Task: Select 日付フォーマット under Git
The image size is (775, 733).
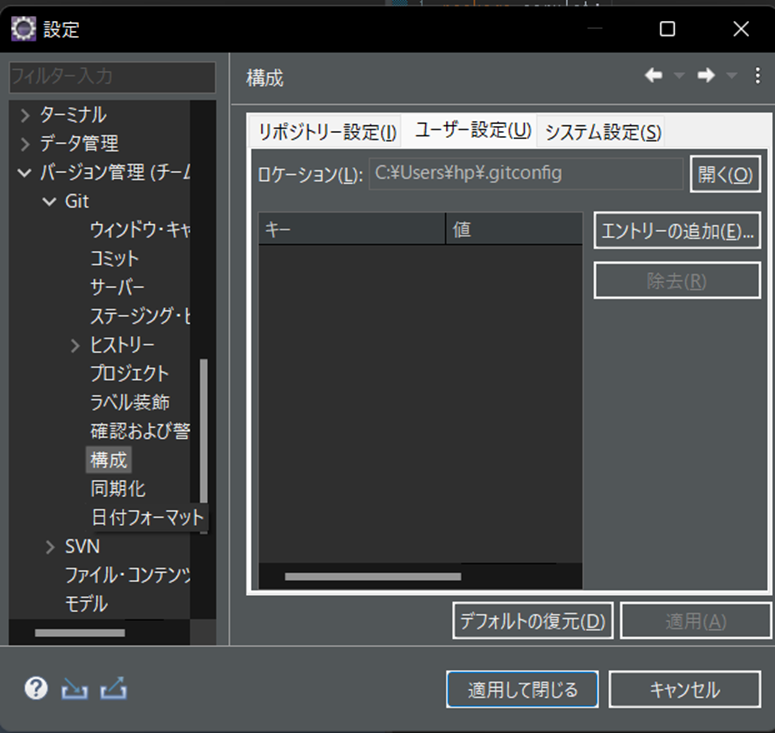Action: [x=147, y=517]
